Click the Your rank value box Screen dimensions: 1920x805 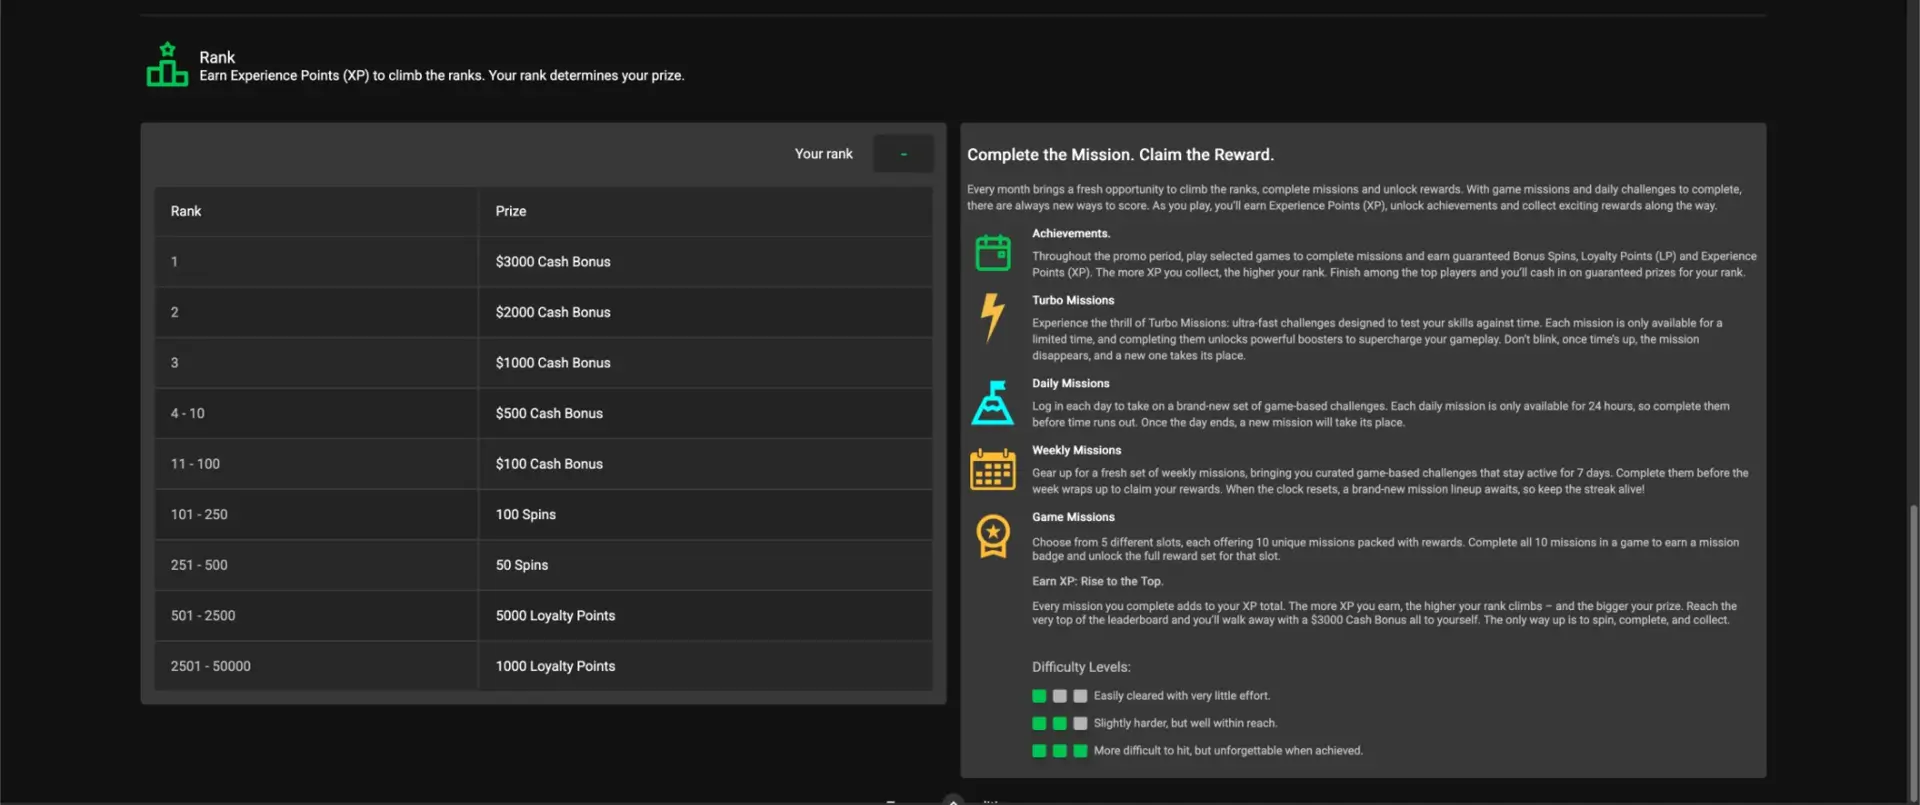(x=903, y=154)
